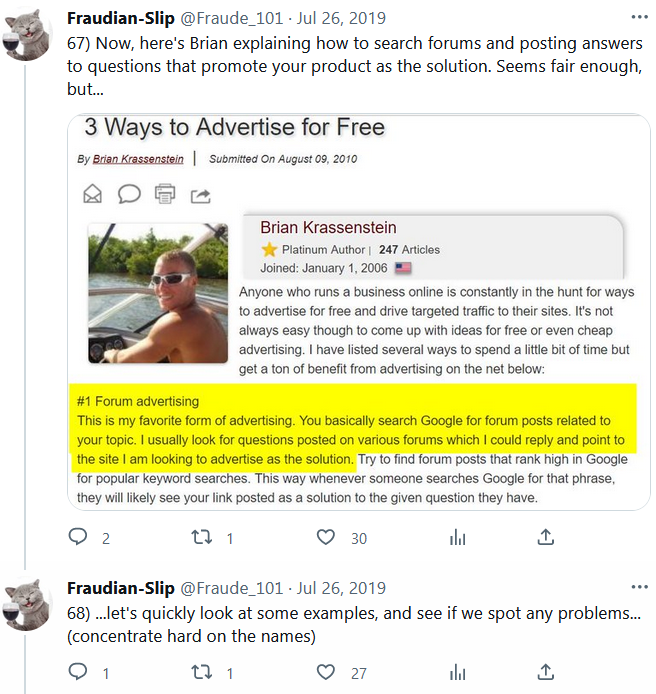This screenshot has width=656, height=694.
Task: Retweet the tweet numbered 67
Action: [x=201, y=537]
